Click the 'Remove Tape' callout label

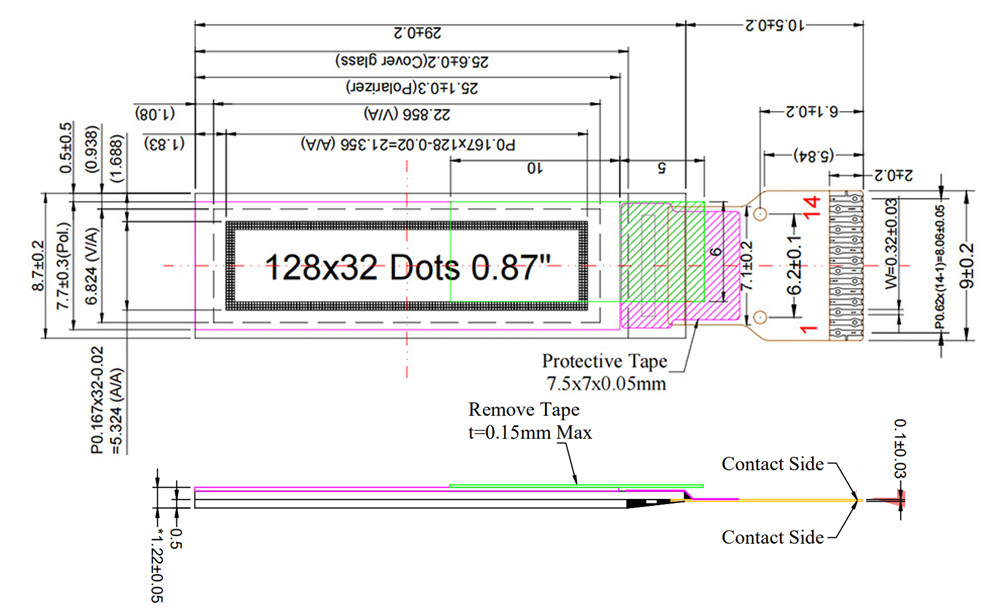pyautogui.click(x=524, y=409)
